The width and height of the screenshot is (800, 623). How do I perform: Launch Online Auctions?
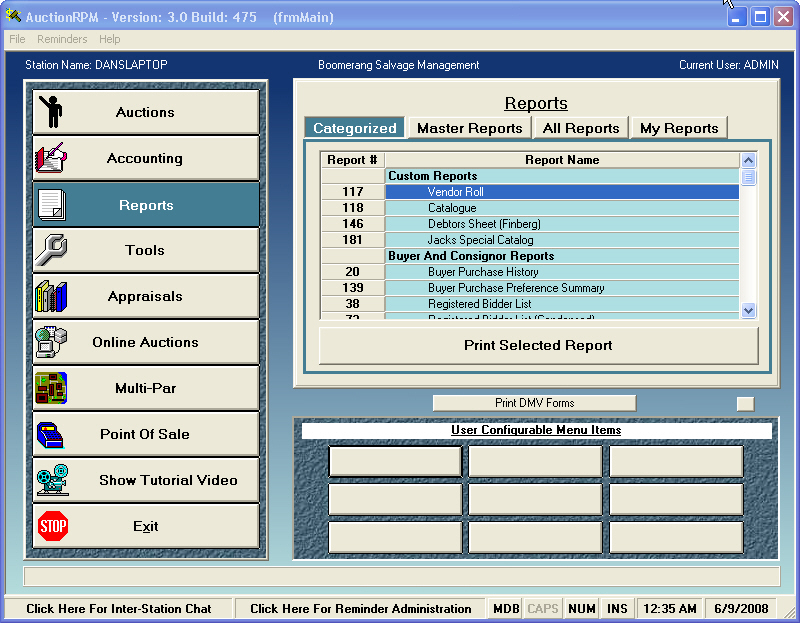coord(146,342)
